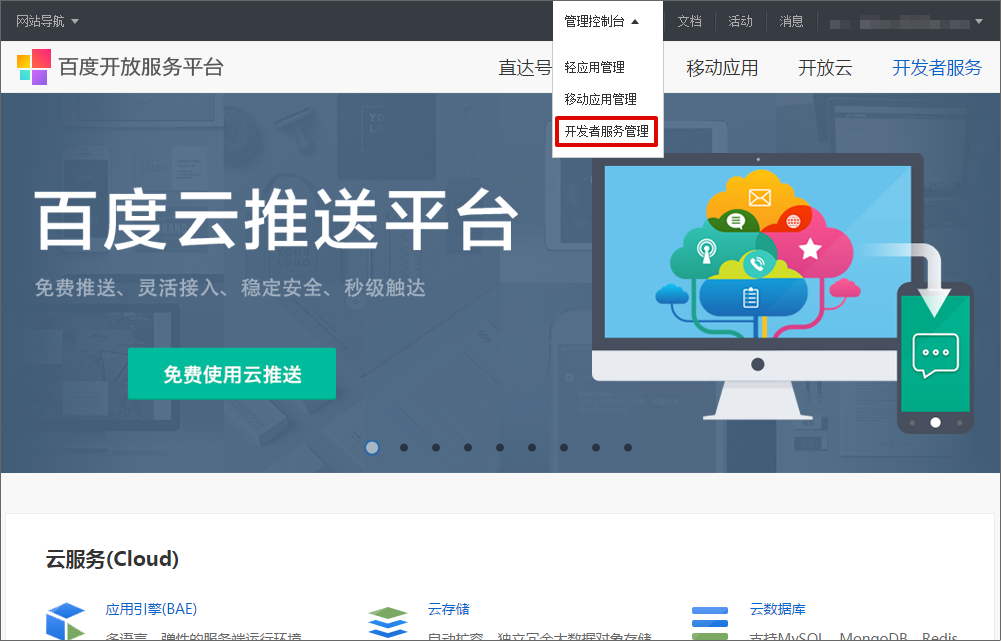View 消息 notifications in top bar
The width and height of the screenshot is (1001, 641).
pyautogui.click(x=792, y=21)
